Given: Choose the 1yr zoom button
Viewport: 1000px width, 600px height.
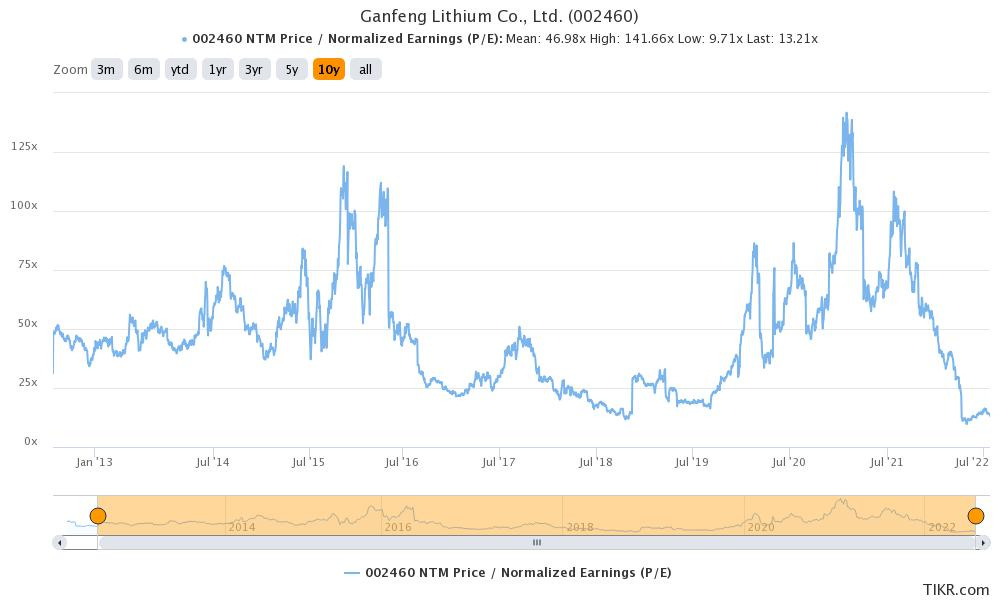Looking at the screenshot, I should [217, 70].
